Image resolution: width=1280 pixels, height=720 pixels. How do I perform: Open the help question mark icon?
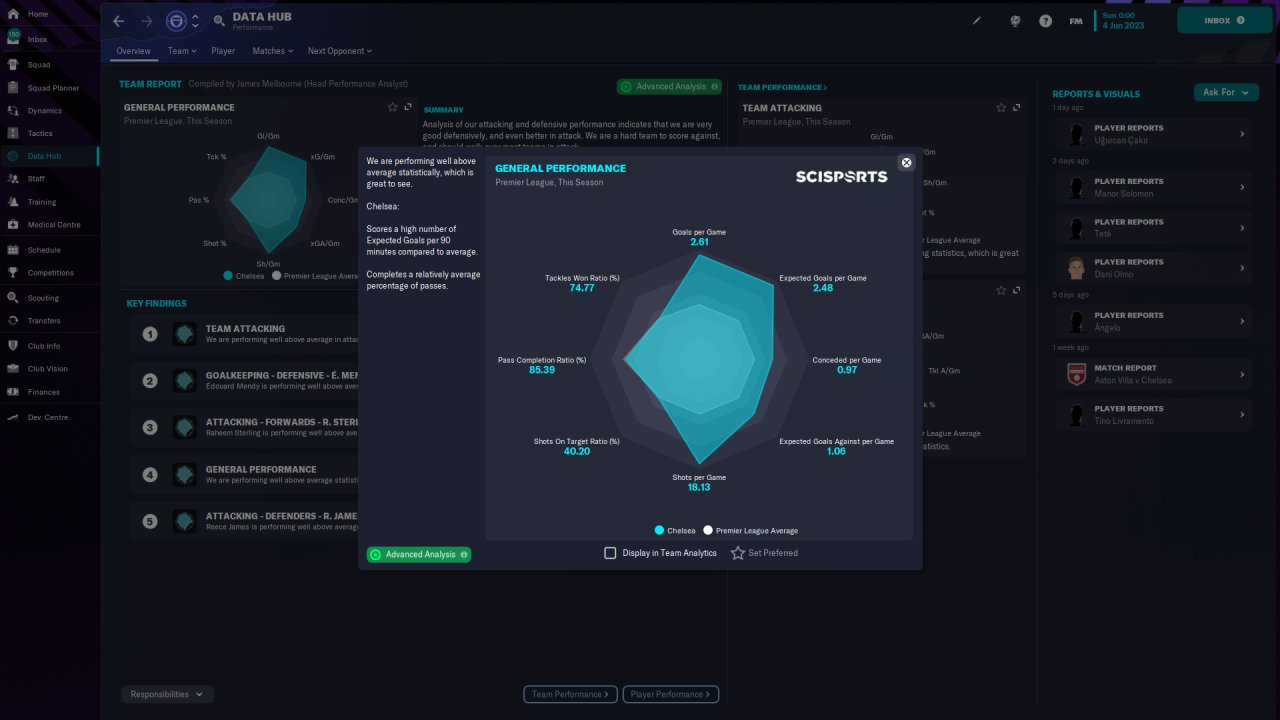tap(1045, 20)
